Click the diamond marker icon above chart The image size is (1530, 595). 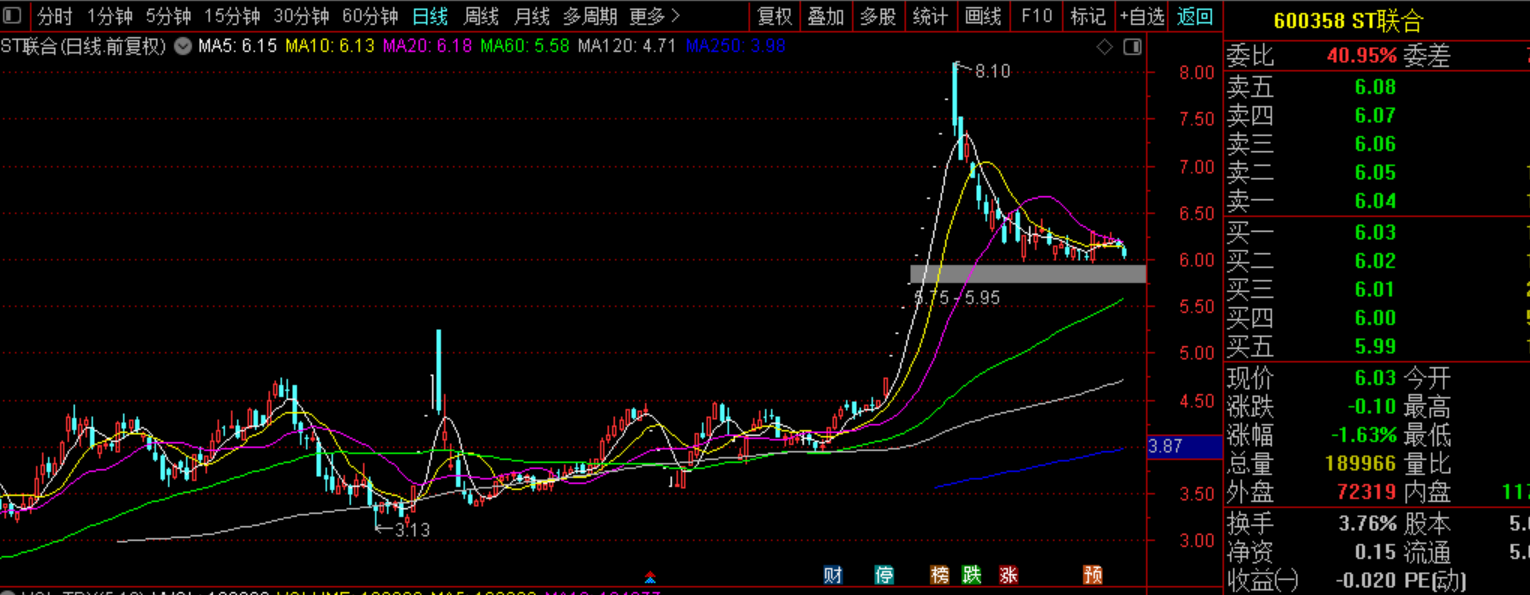pos(1105,47)
